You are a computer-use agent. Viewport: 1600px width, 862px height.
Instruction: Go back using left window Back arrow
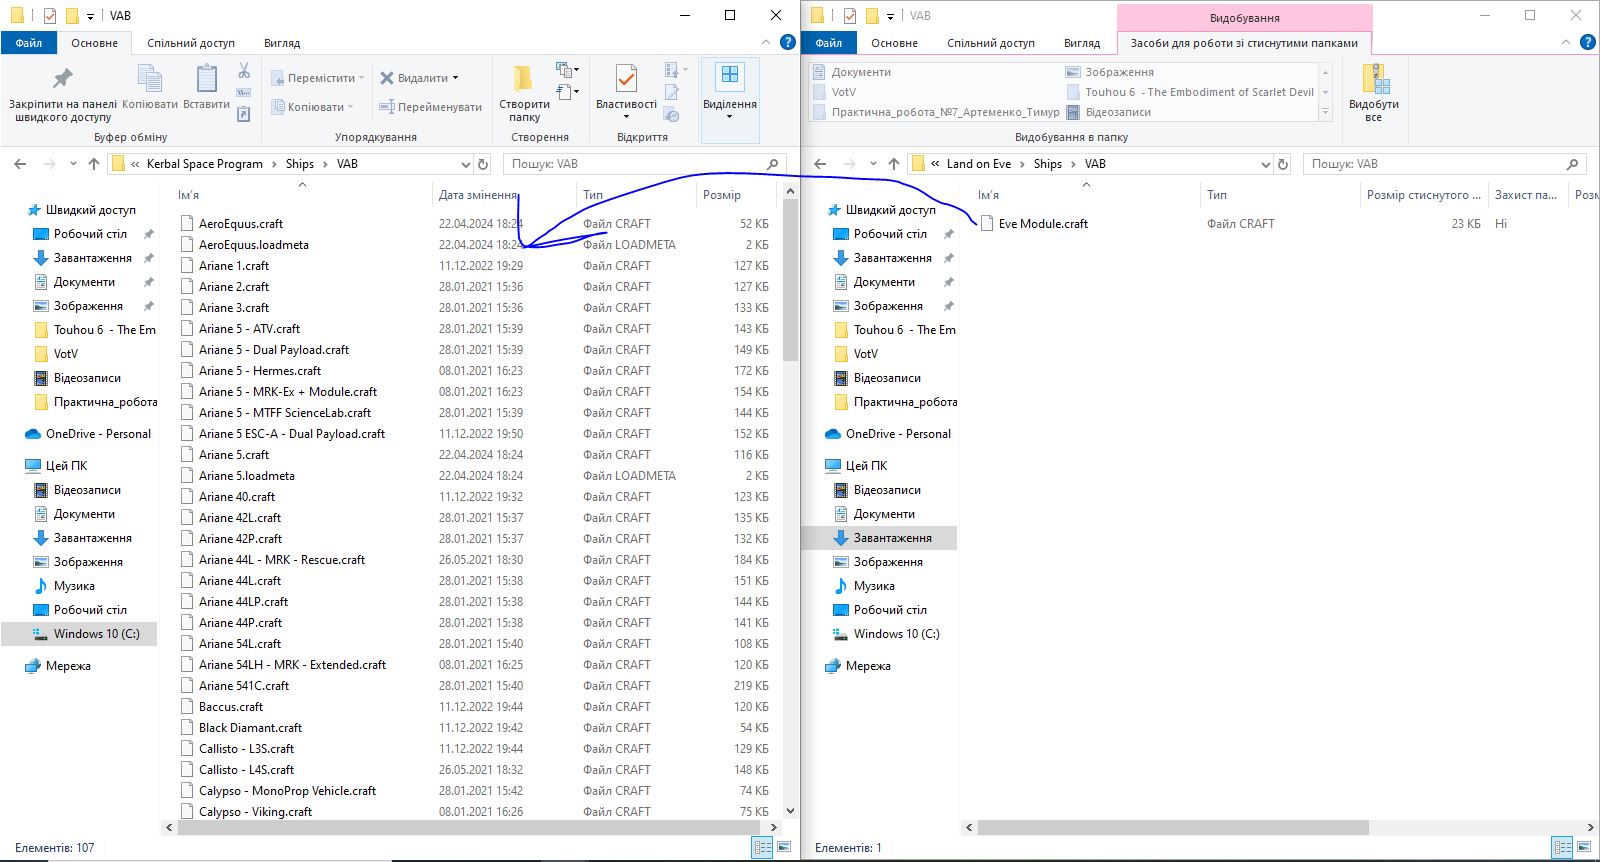coord(21,164)
